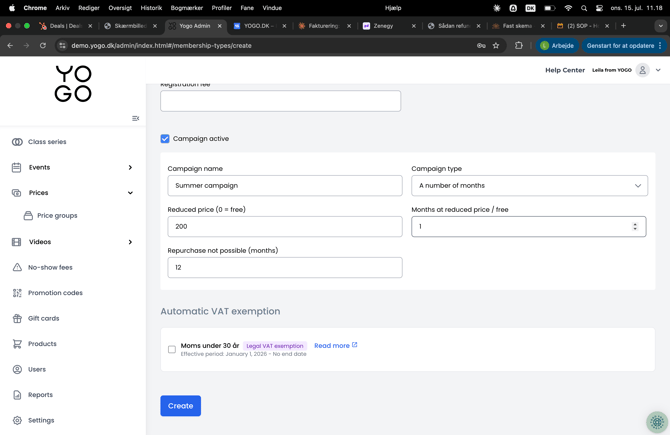Click stepper arrows on months field
Screen dimensions: 670x435
pyautogui.click(x=635, y=227)
